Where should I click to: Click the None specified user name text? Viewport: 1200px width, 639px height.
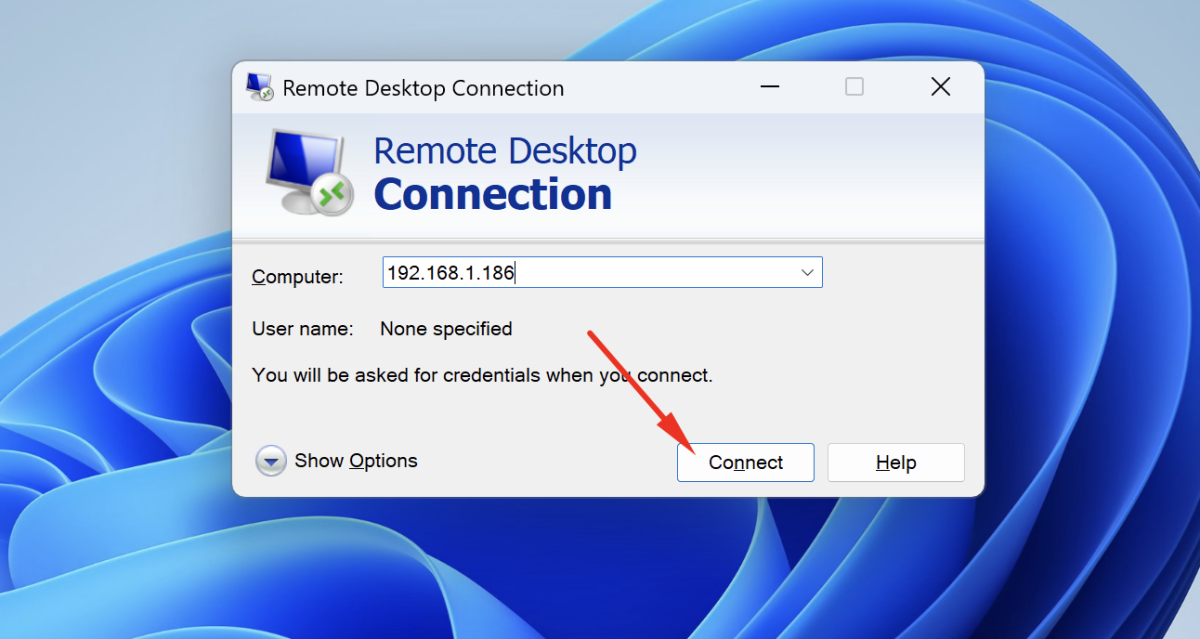pos(446,329)
